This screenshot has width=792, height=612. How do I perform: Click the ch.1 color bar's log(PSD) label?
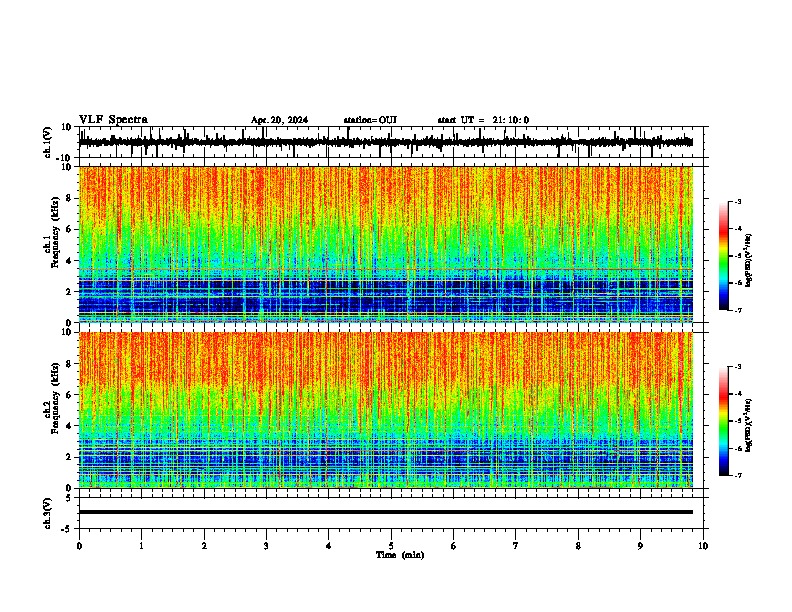[x=749, y=260]
